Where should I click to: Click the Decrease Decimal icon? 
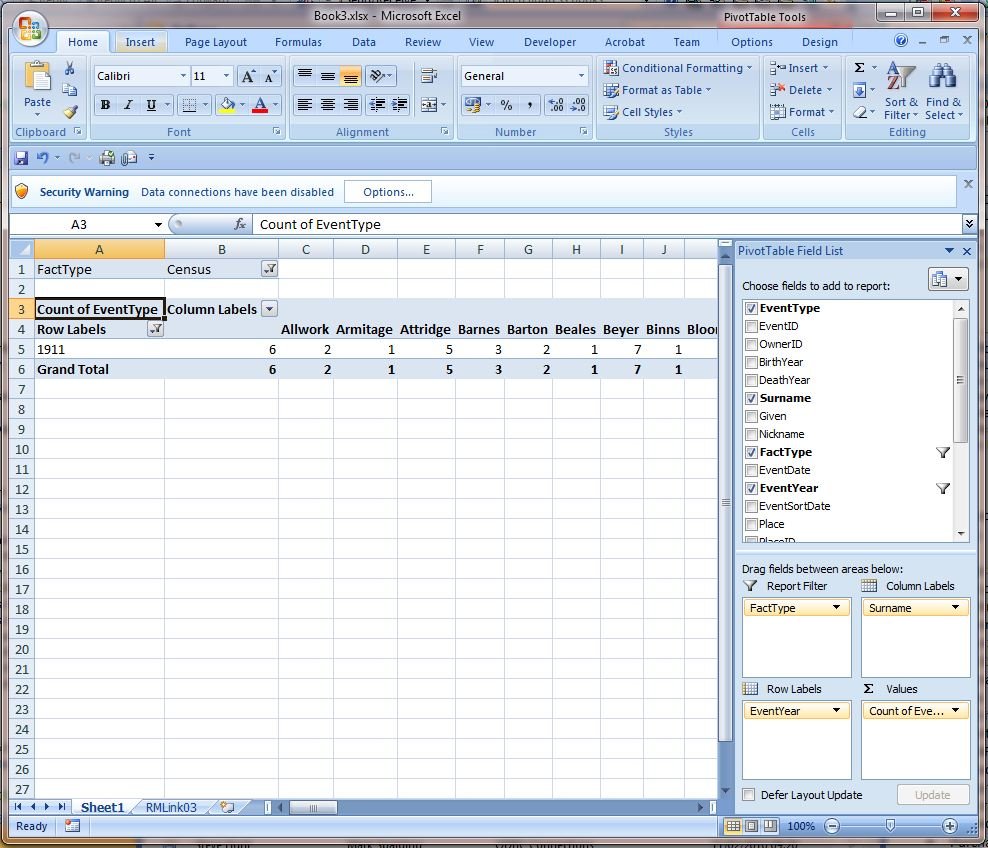[x=578, y=105]
